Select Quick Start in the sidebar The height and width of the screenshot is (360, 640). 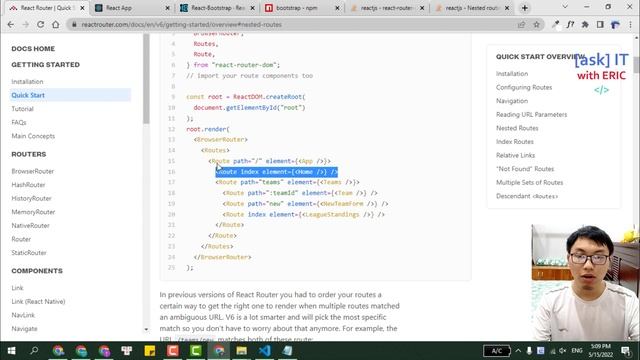coord(70,95)
